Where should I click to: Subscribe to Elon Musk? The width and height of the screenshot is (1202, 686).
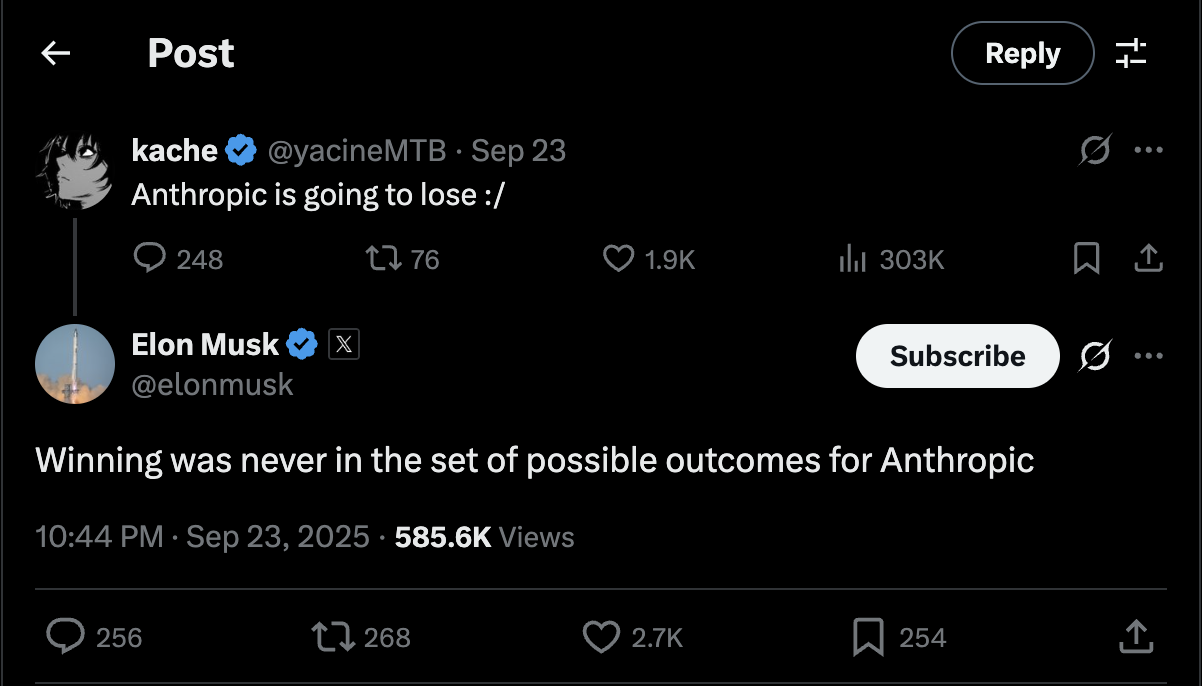click(x=957, y=355)
